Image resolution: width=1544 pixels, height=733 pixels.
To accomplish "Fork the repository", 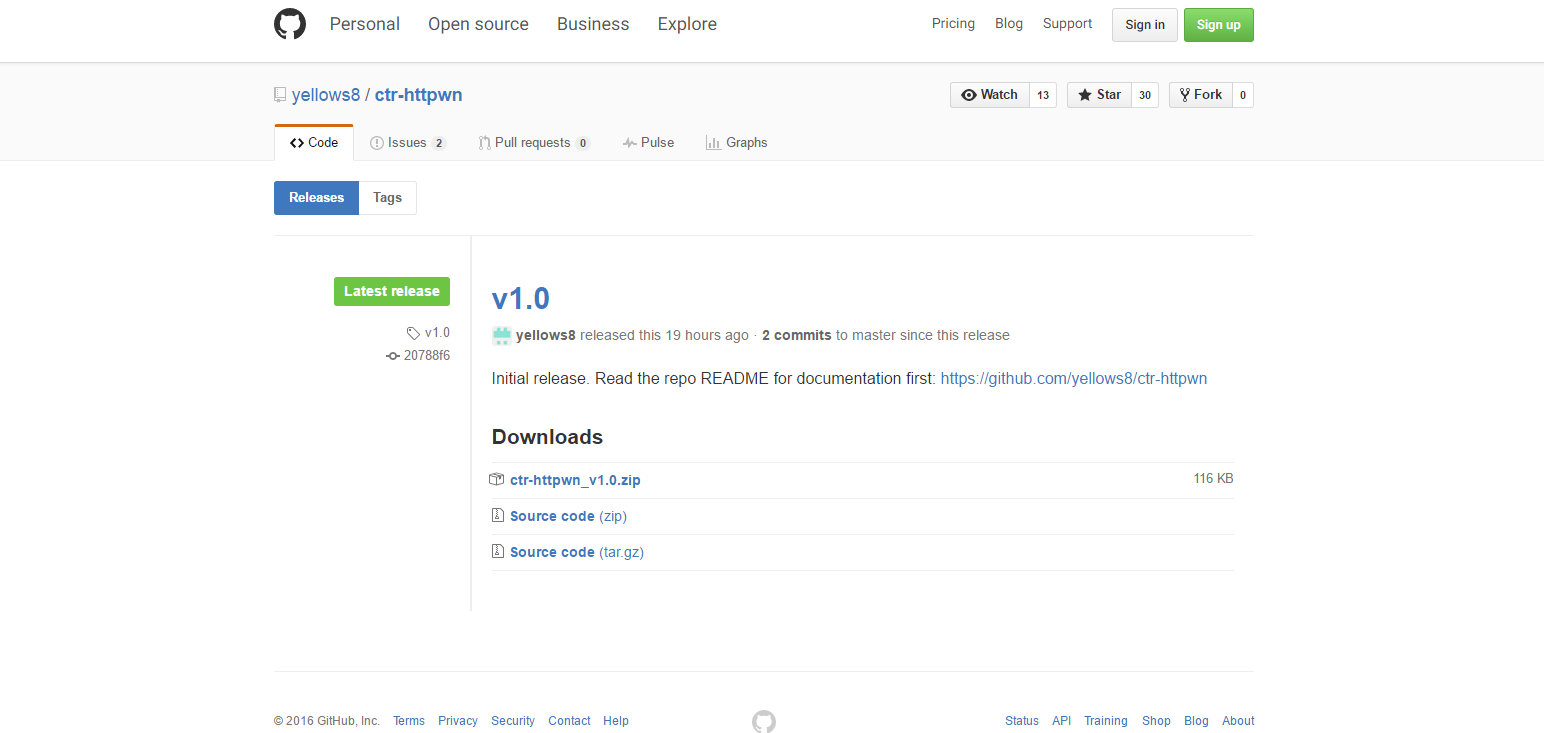I will 1200,95.
